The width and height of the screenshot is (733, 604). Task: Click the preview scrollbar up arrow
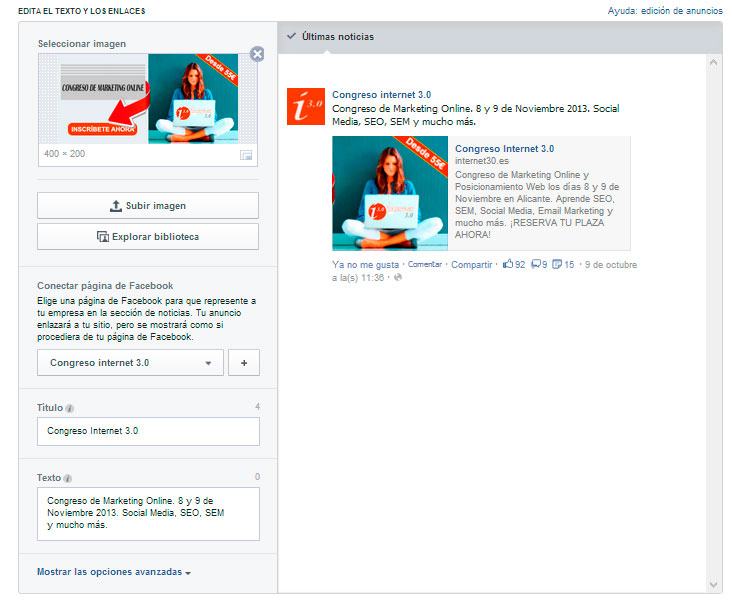(713, 62)
